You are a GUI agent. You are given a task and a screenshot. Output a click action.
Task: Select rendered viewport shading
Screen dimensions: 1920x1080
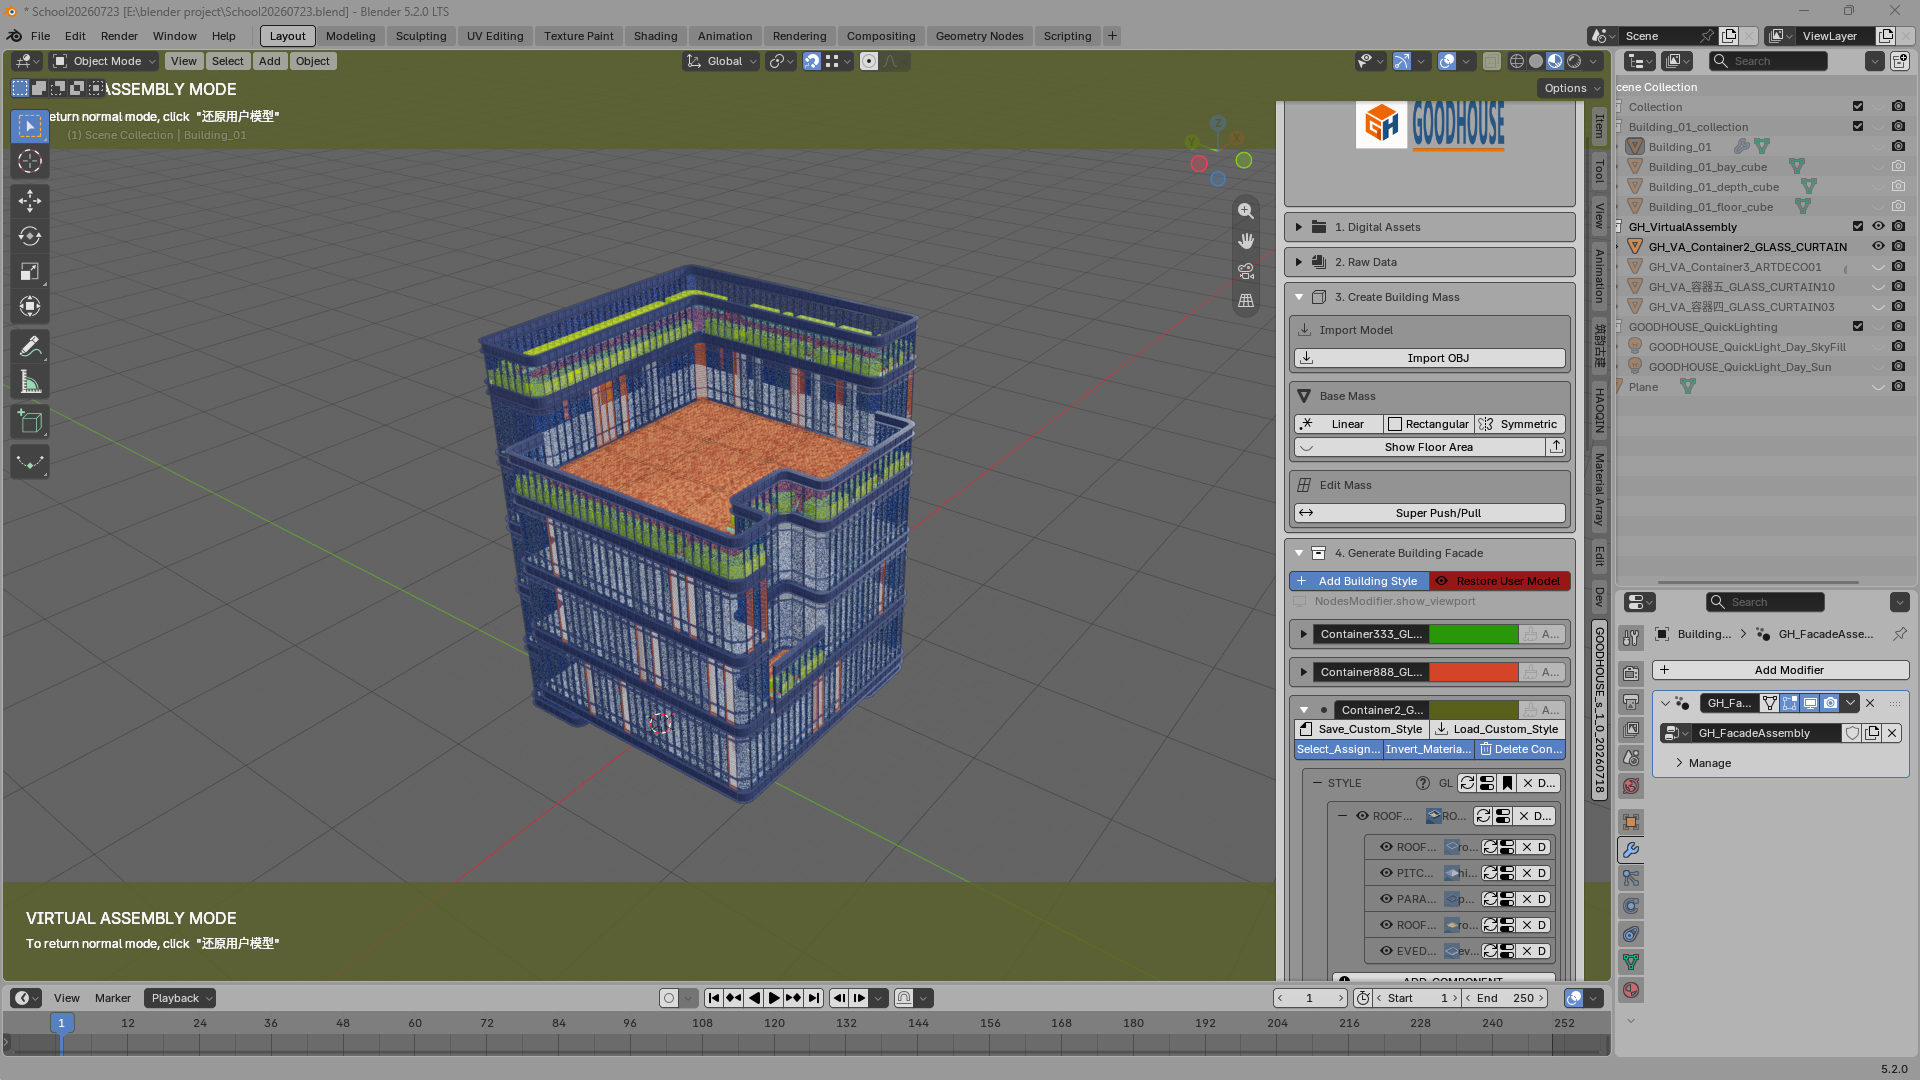(x=1574, y=61)
